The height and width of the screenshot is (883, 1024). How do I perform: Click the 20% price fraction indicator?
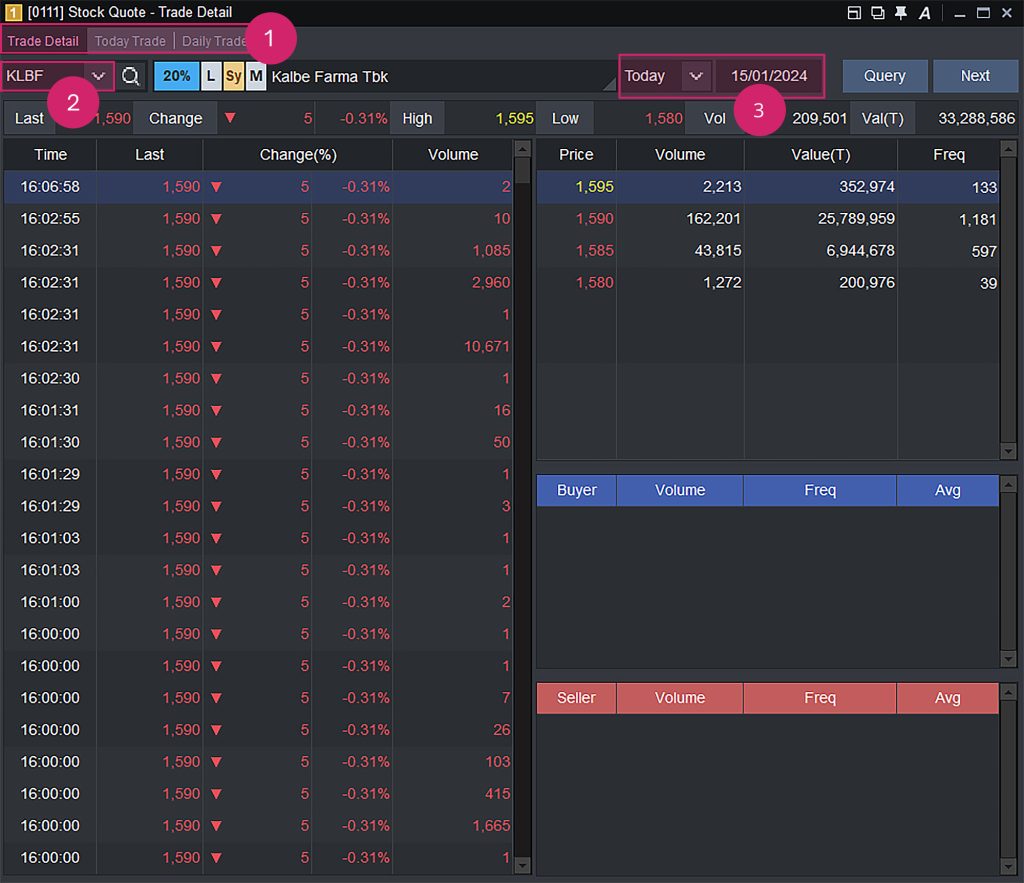pyautogui.click(x=176, y=75)
